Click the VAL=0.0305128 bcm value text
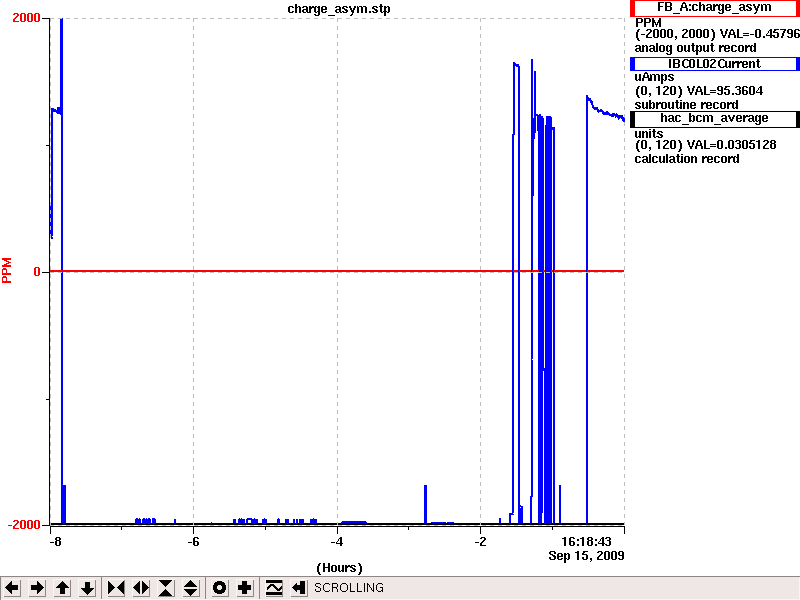This screenshot has height=600, width=800. point(732,145)
